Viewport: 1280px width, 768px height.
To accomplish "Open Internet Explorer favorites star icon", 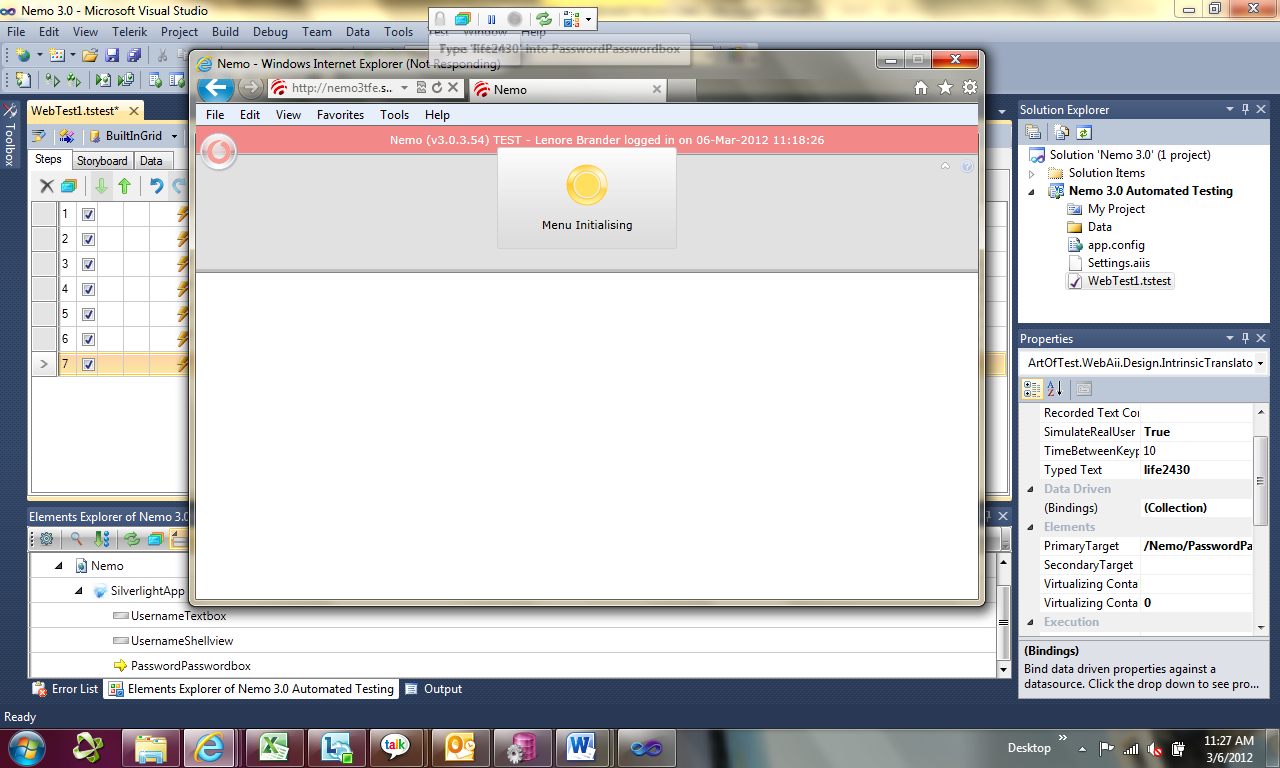I will click(945, 88).
